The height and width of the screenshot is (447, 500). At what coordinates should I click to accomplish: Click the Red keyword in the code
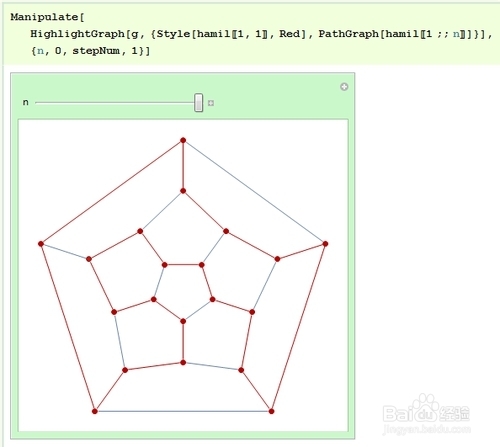coord(289,34)
